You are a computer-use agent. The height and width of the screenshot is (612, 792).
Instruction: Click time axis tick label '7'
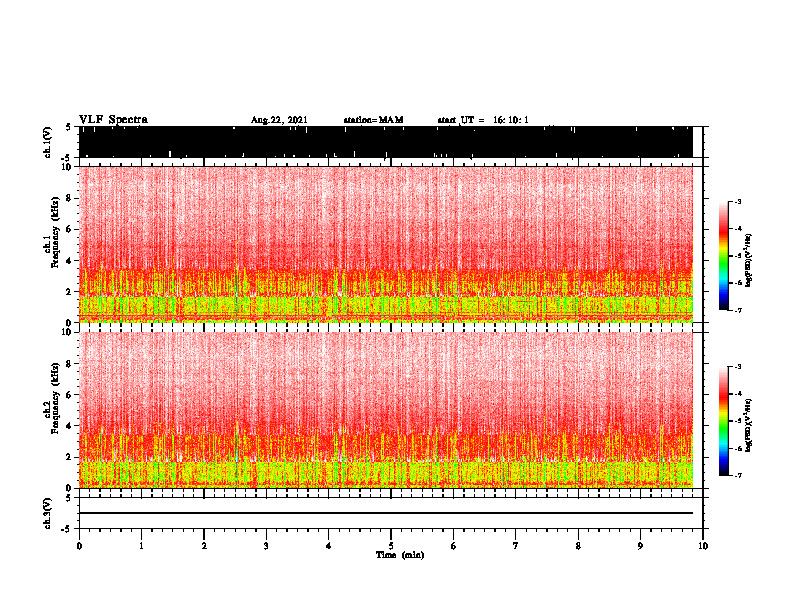pos(516,546)
